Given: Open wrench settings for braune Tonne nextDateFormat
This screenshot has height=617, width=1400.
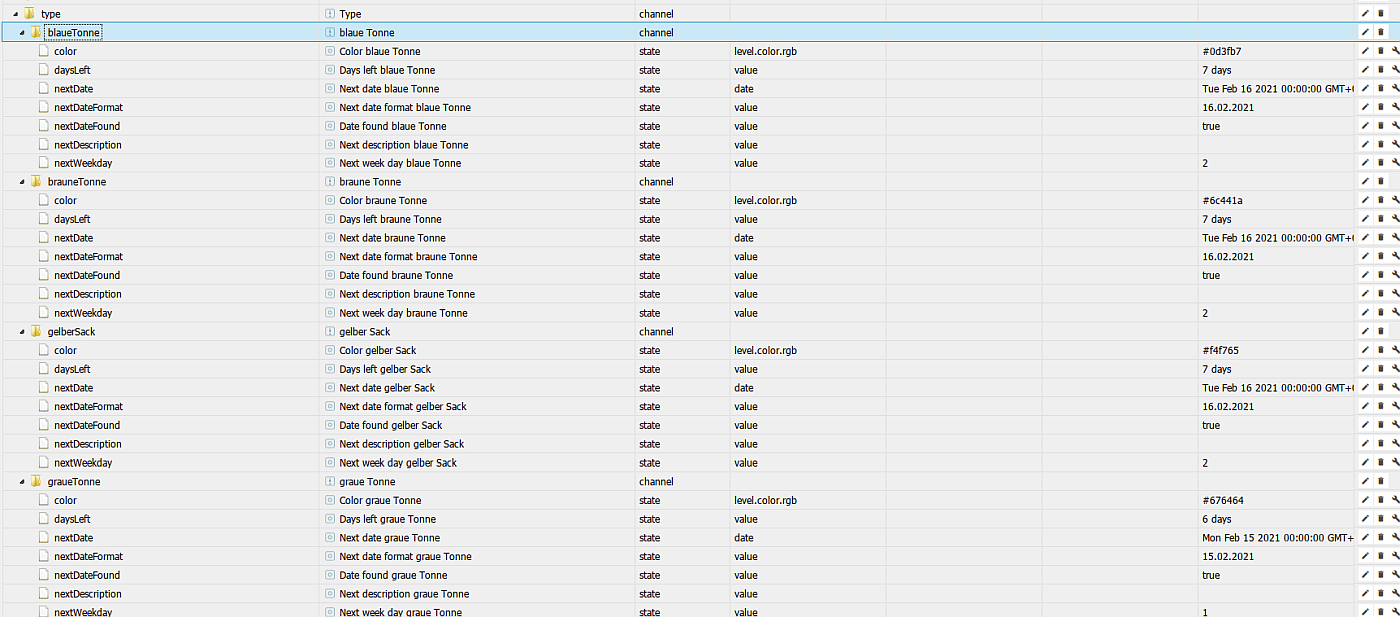Looking at the screenshot, I should 1396,257.
